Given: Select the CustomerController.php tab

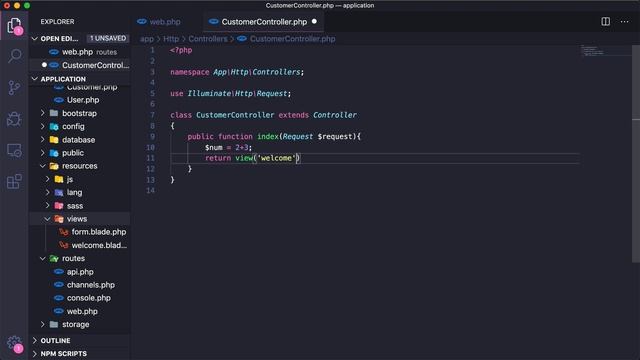Looking at the screenshot, I should (x=264, y=22).
